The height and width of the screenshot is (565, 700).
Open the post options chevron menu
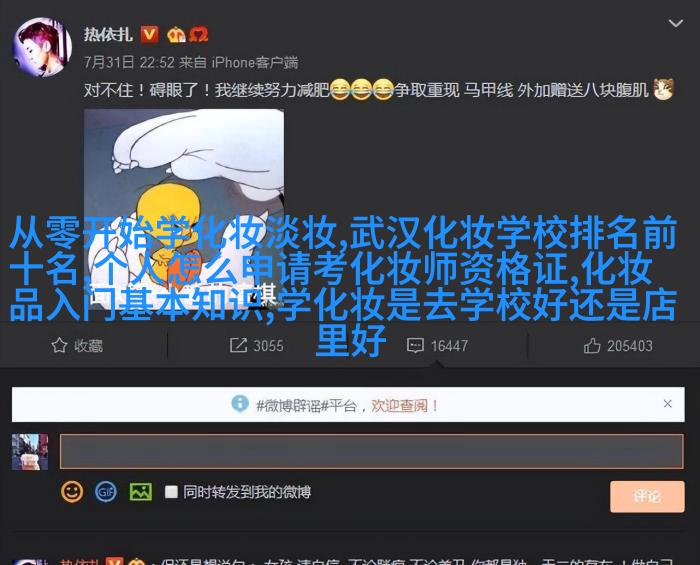pyautogui.click(x=675, y=23)
